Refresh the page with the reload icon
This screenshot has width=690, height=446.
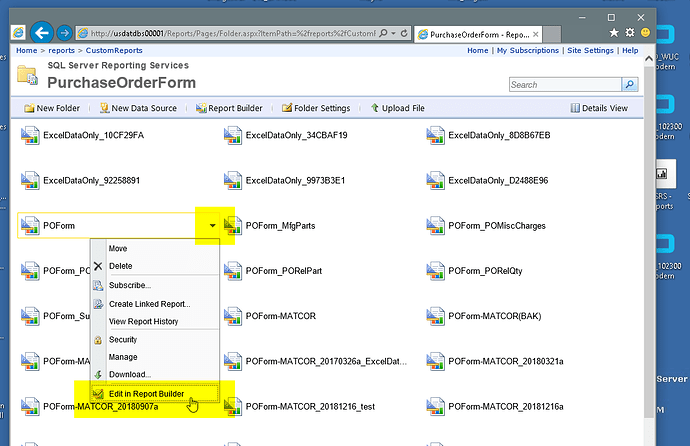coord(404,33)
